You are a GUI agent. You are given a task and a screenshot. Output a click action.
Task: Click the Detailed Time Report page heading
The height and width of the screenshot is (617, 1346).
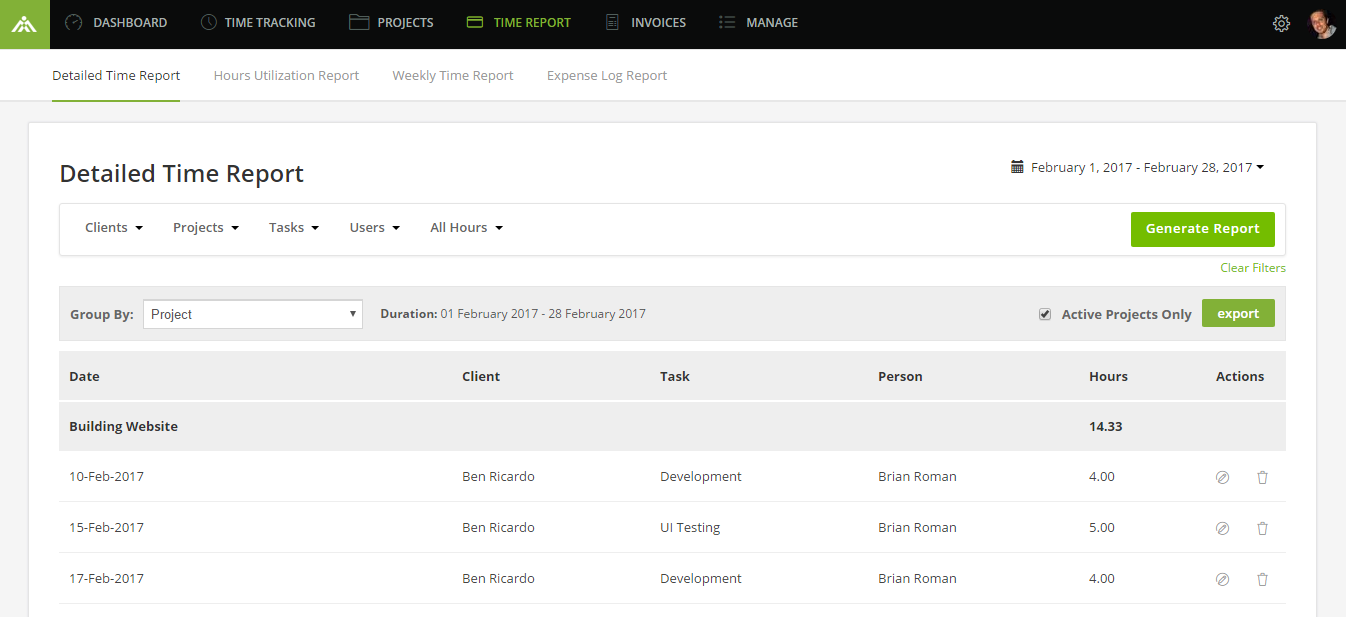click(182, 173)
